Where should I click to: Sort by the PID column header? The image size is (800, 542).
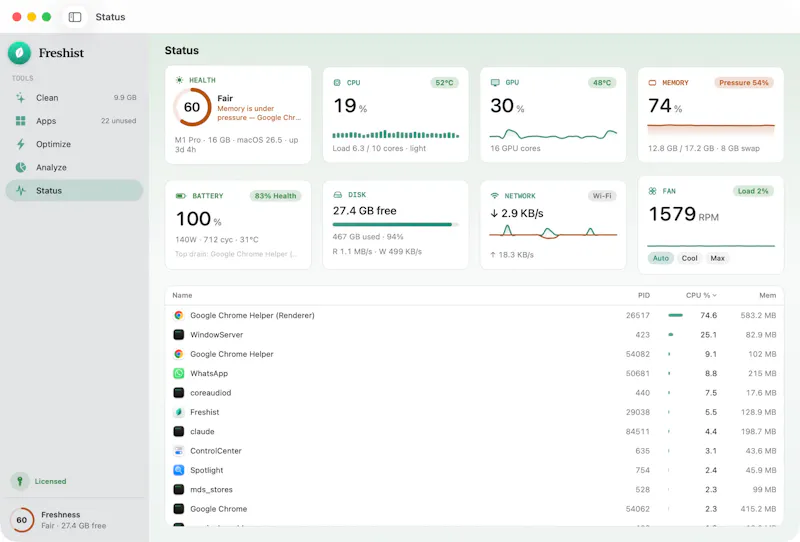(x=644, y=295)
